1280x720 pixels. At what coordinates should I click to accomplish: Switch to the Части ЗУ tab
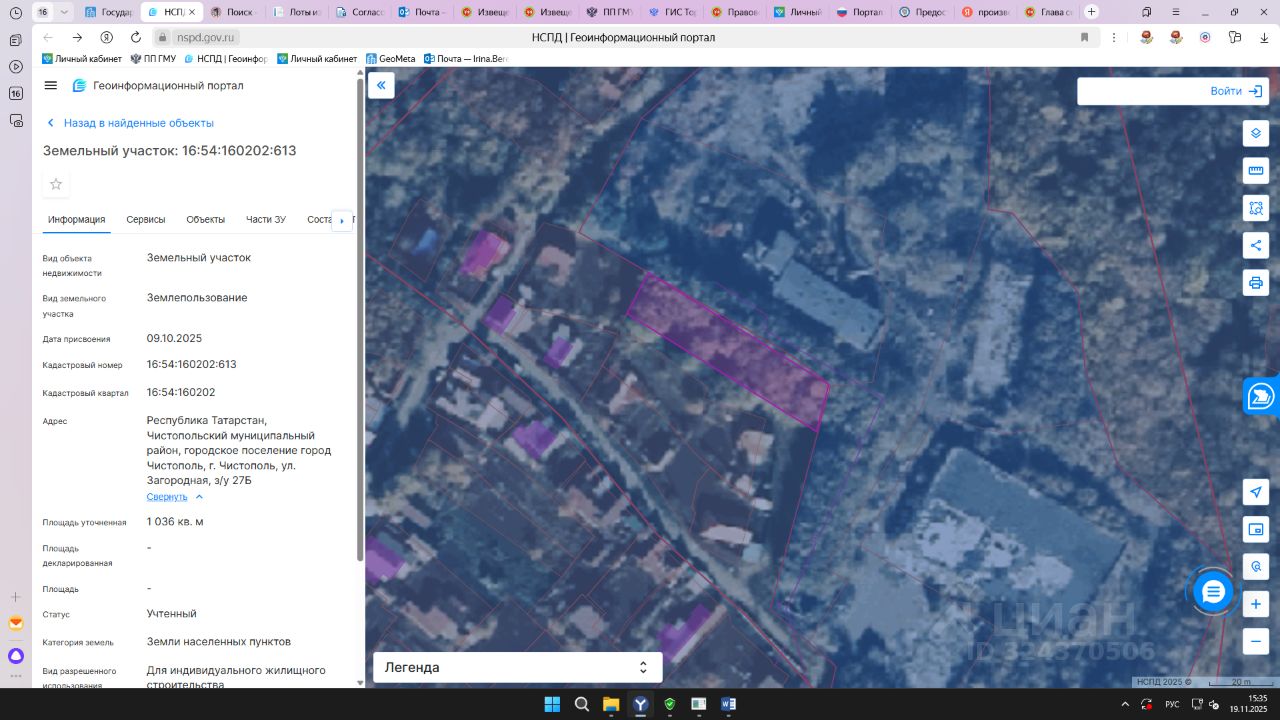pos(266,220)
